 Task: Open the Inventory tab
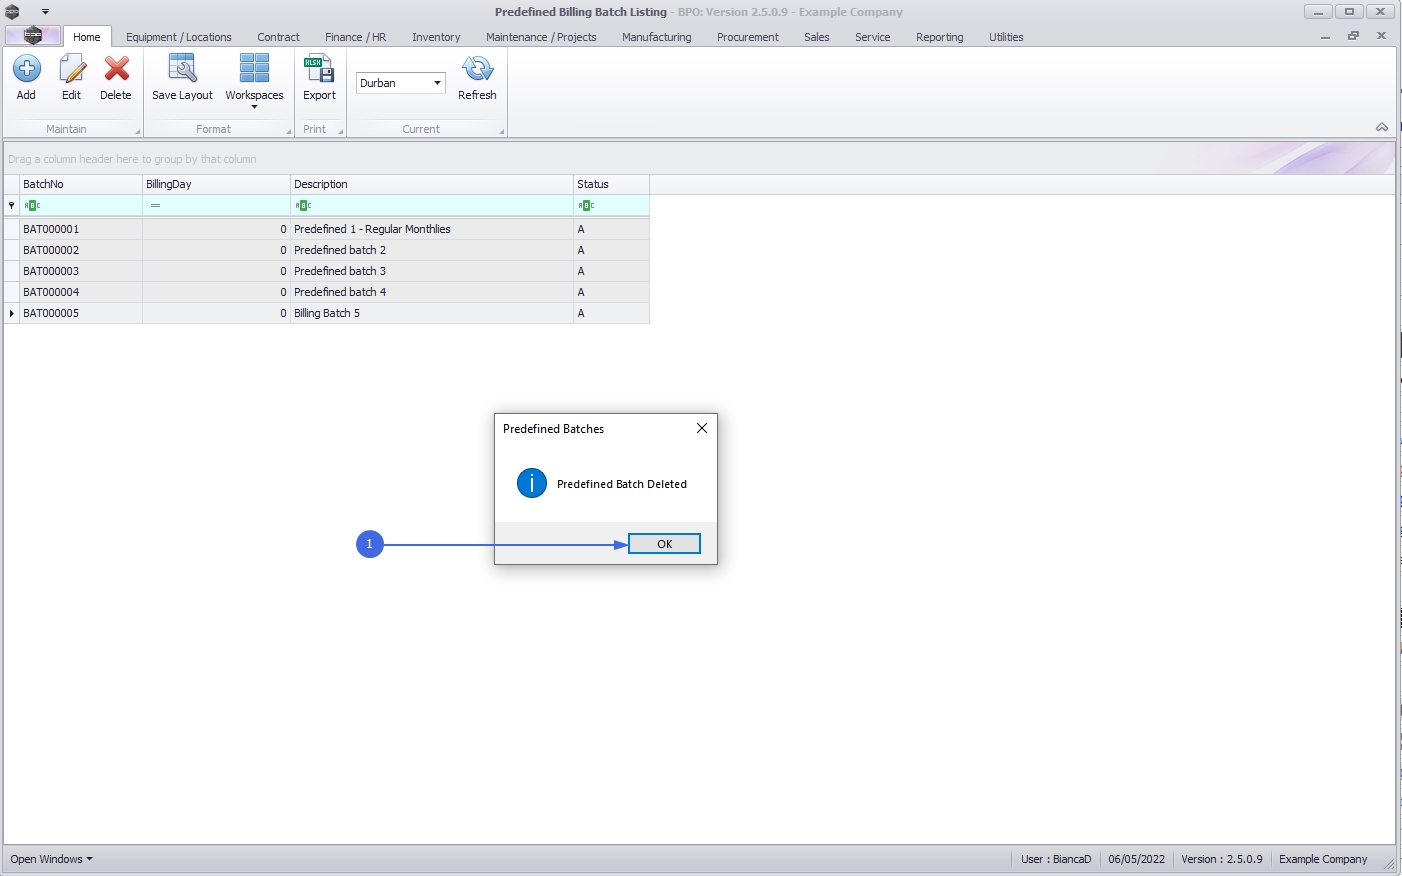coord(436,37)
